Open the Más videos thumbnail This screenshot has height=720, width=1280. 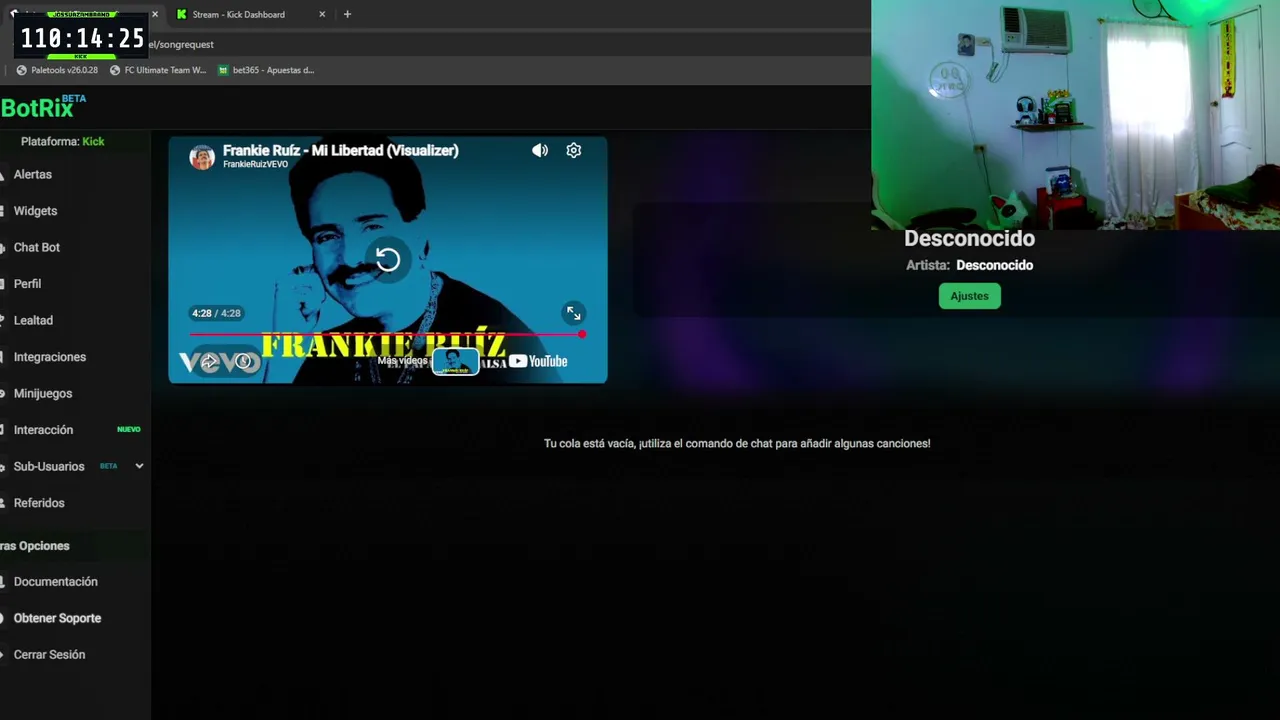tap(455, 361)
